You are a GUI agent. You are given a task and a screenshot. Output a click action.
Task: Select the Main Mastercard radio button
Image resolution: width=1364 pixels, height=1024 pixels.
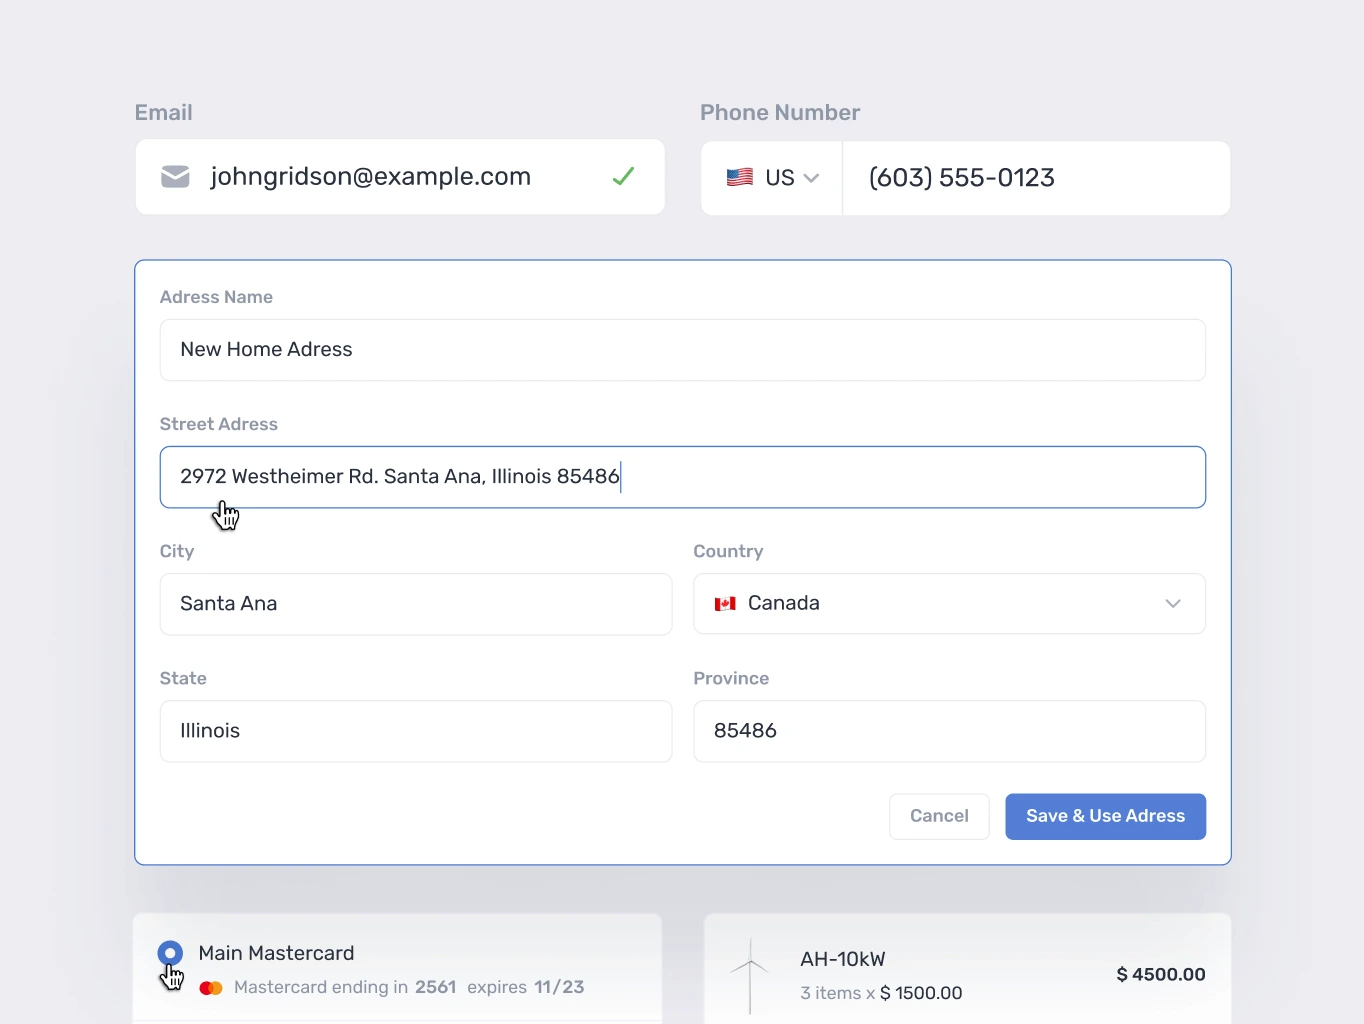[x=170, y=953]
